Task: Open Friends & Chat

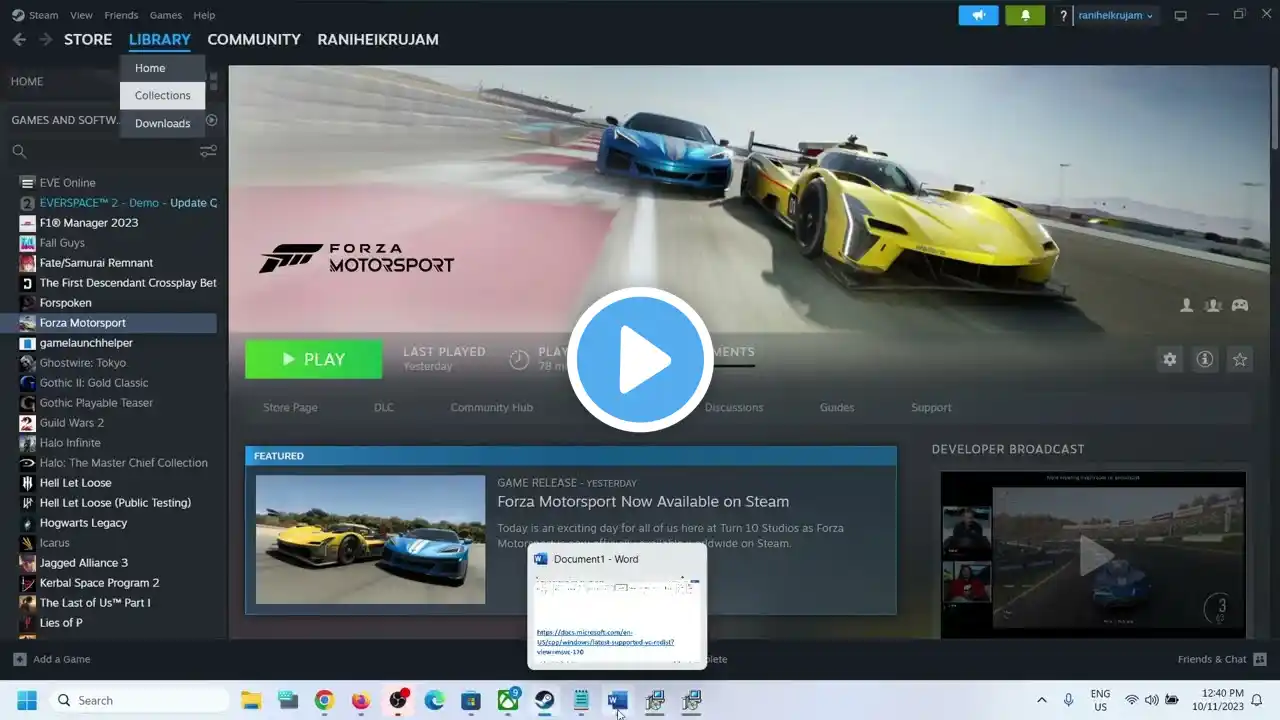Action: [1222, 659]
